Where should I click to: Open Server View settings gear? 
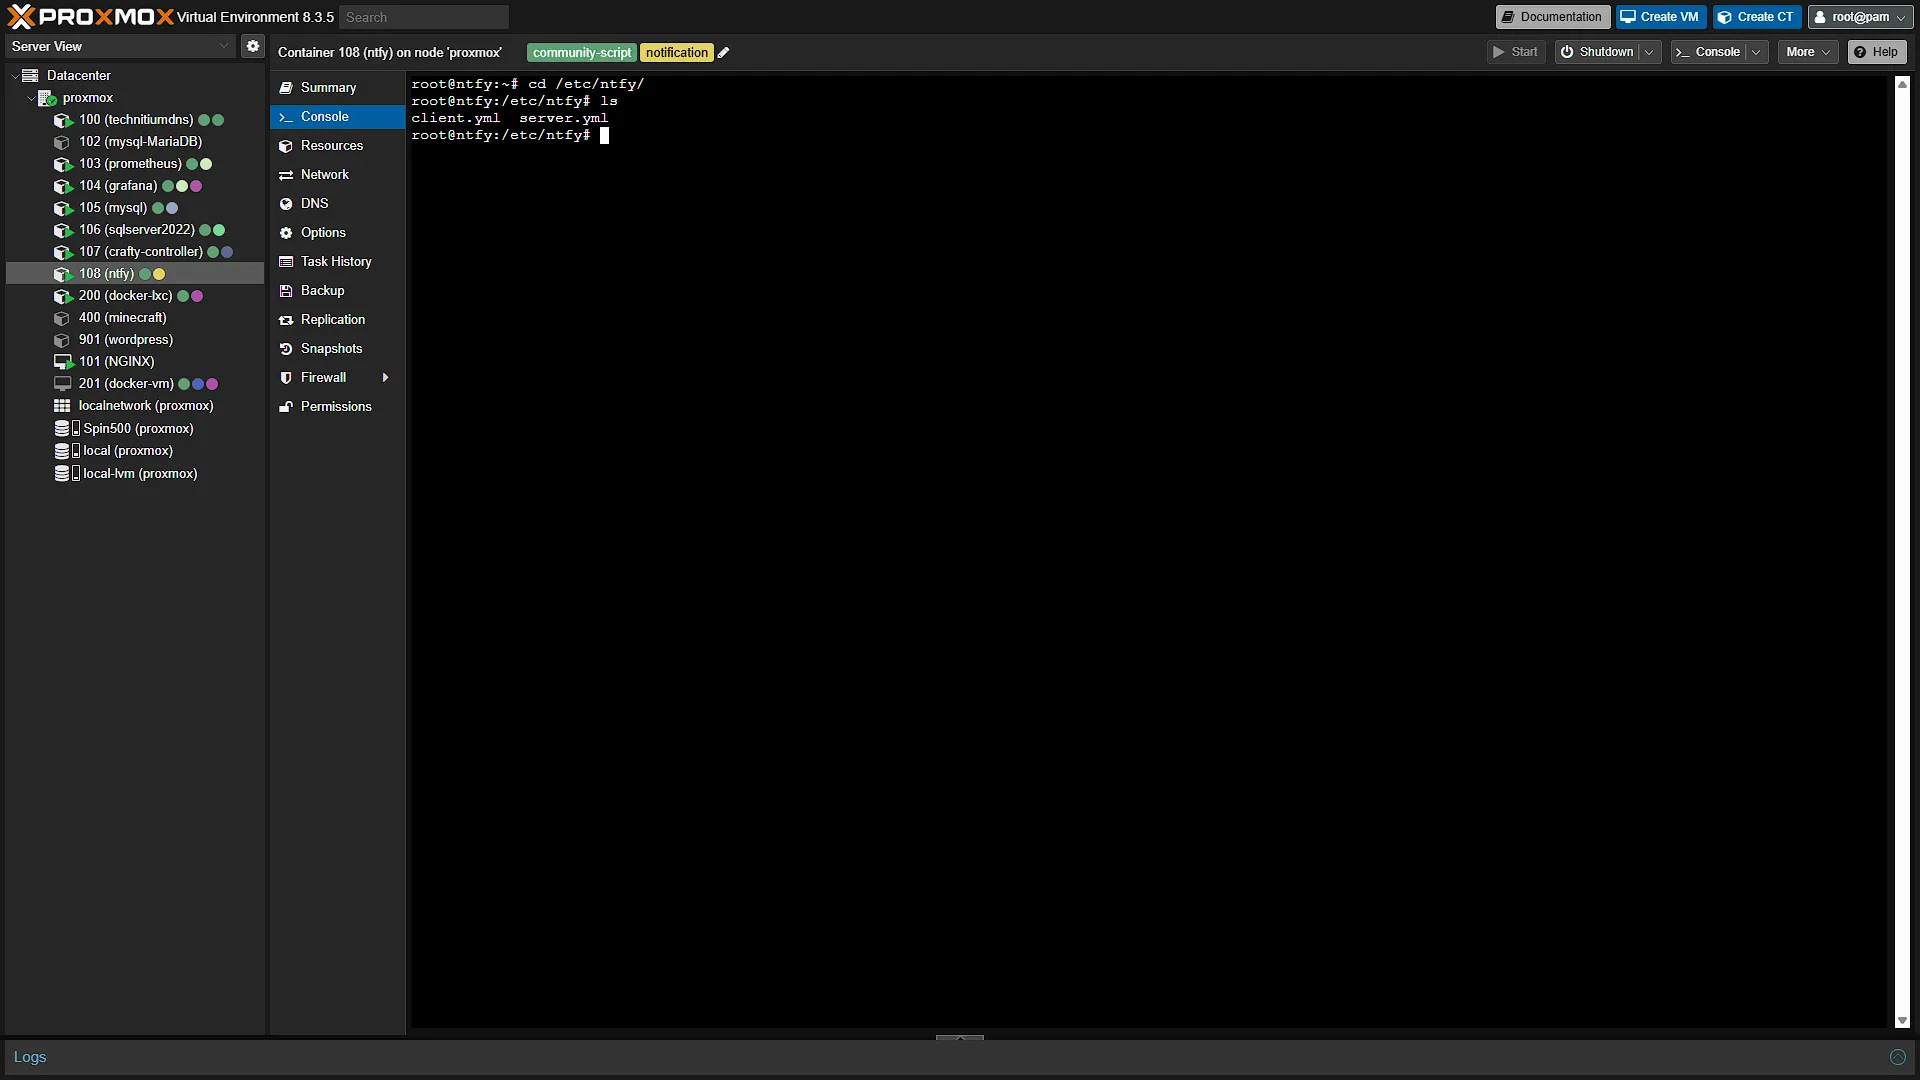[253, 46]
